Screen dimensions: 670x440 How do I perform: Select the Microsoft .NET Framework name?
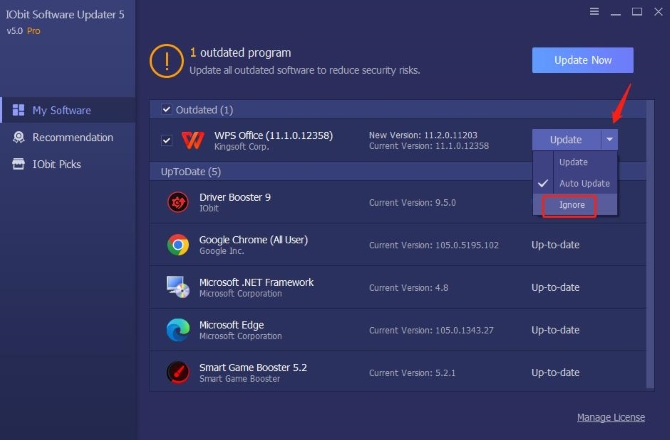[x=256, y=282]
